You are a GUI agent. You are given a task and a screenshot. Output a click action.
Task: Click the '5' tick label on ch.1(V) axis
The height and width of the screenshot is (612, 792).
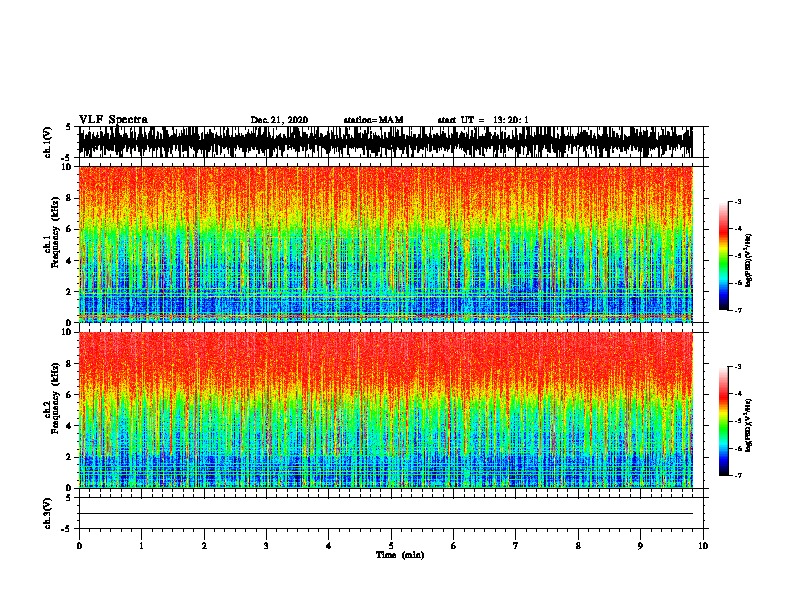(x=68, y=127)
